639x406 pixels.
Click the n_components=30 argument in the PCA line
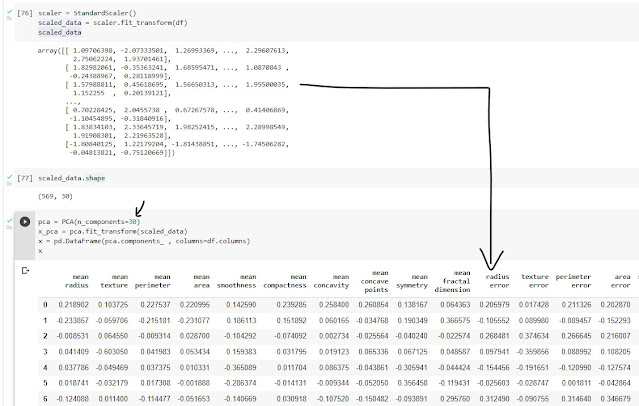[106, 220]
